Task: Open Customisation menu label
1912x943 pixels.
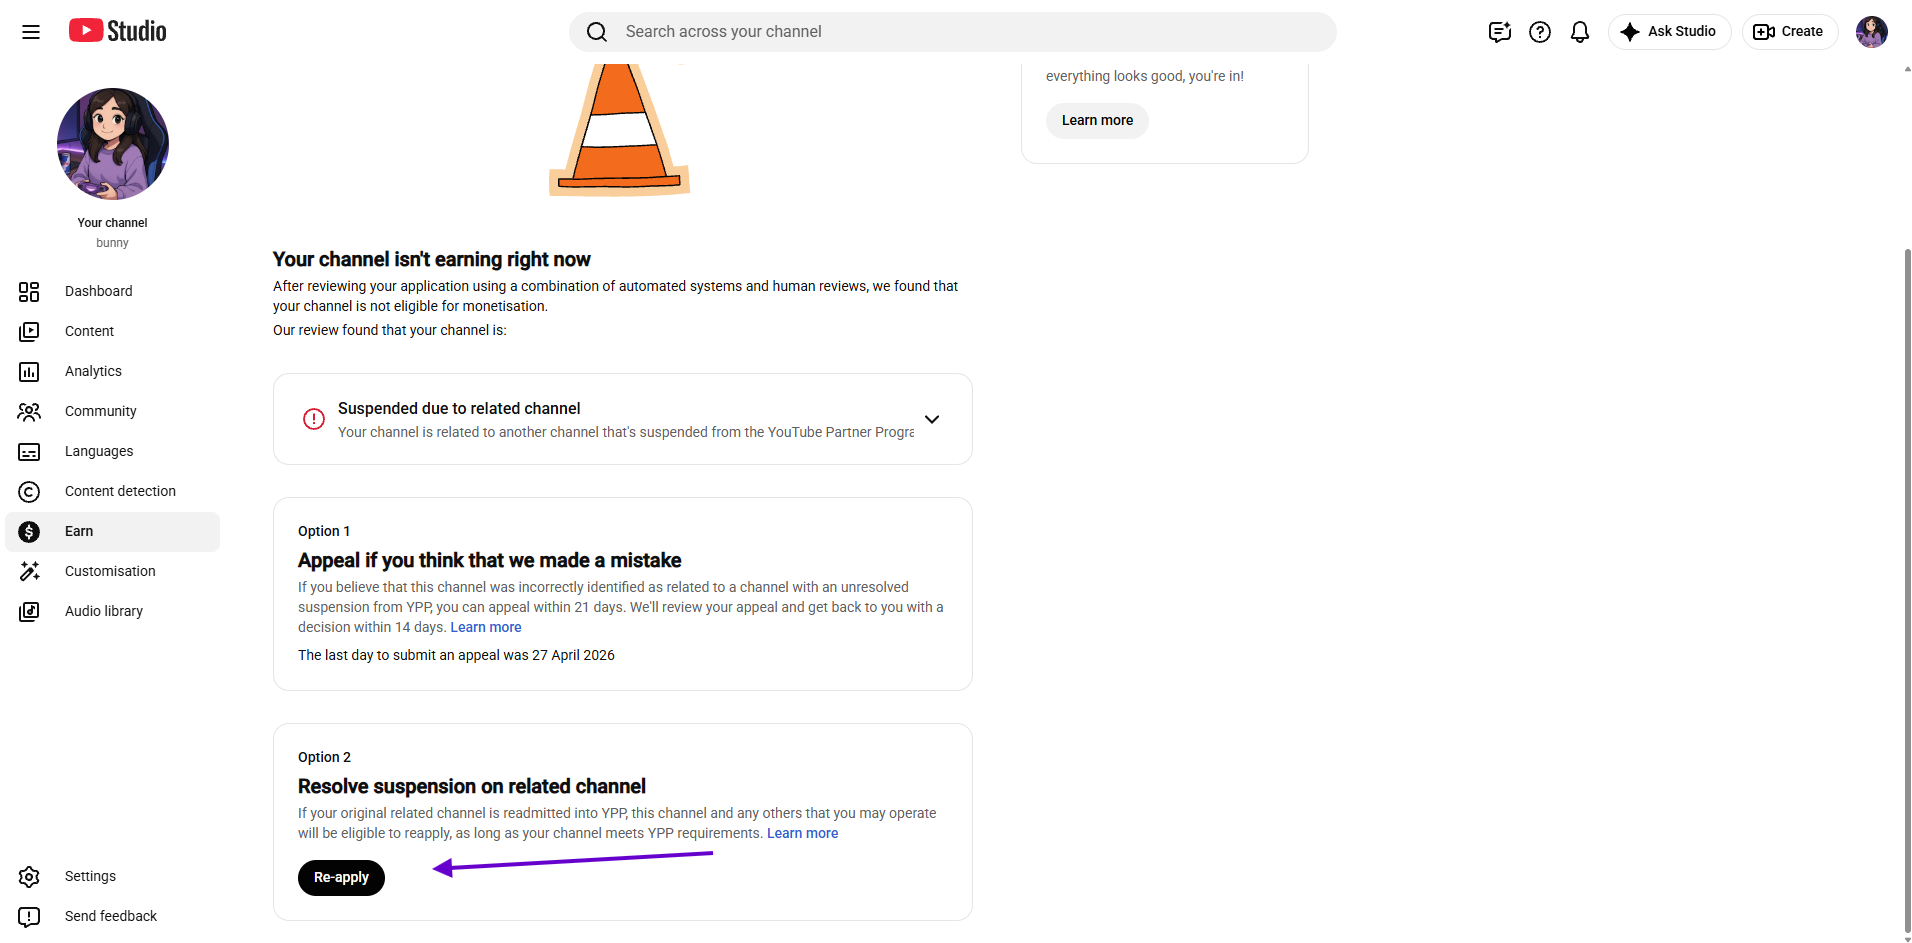Action: pos(110,571)
